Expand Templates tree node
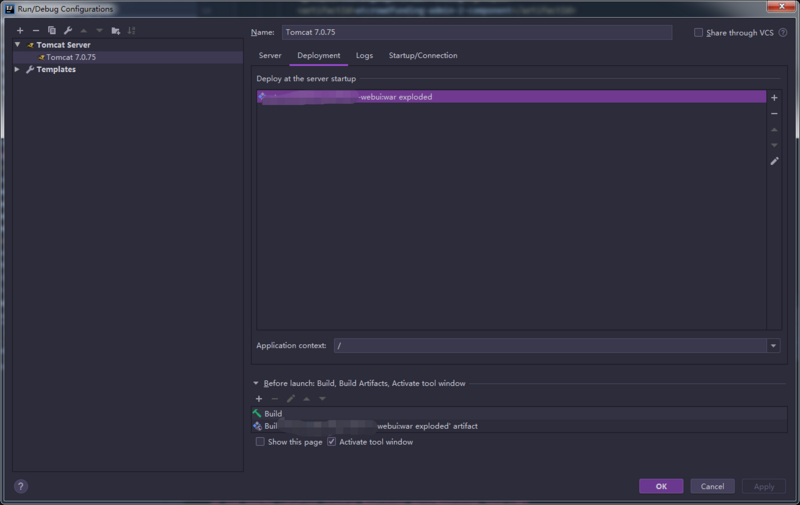The image size is (800, 505). tap(17, 69)
